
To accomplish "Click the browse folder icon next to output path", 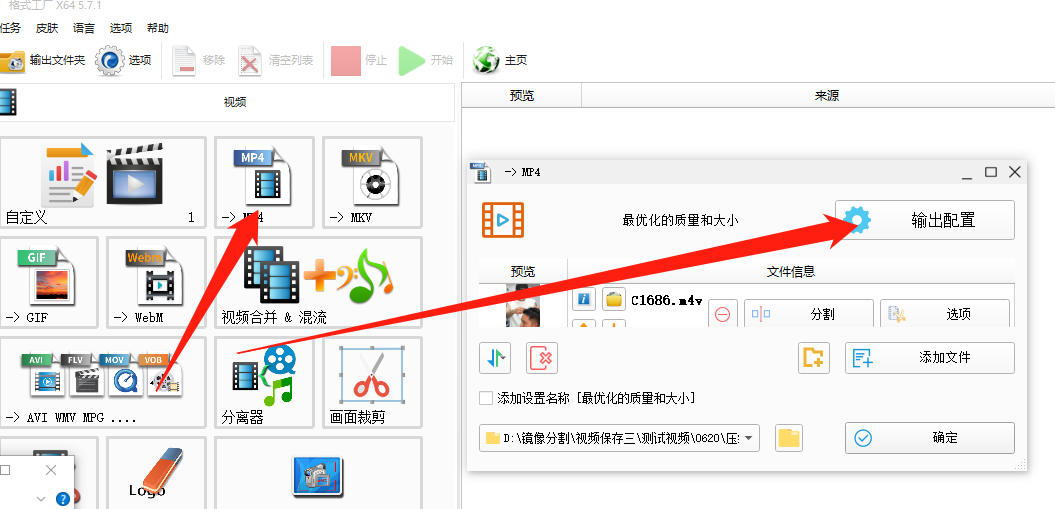I will click(789, 438).
